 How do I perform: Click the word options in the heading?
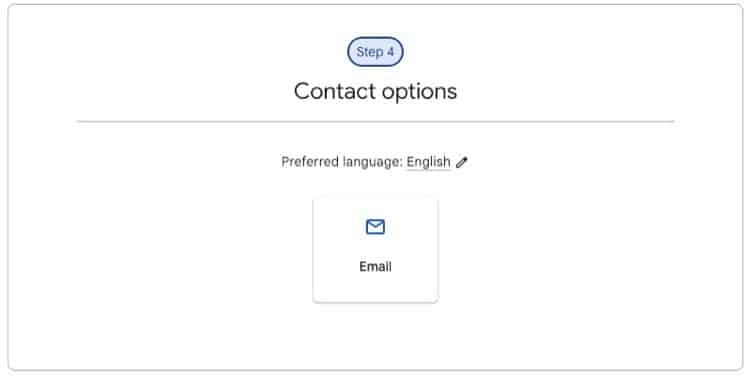tap(419, 92)
